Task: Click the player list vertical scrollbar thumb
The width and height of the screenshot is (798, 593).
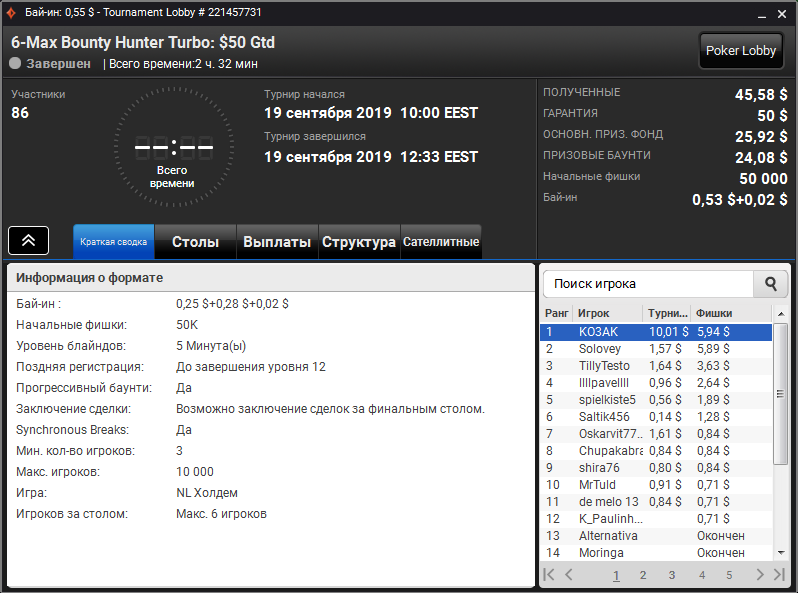Action: pos(780,393)
